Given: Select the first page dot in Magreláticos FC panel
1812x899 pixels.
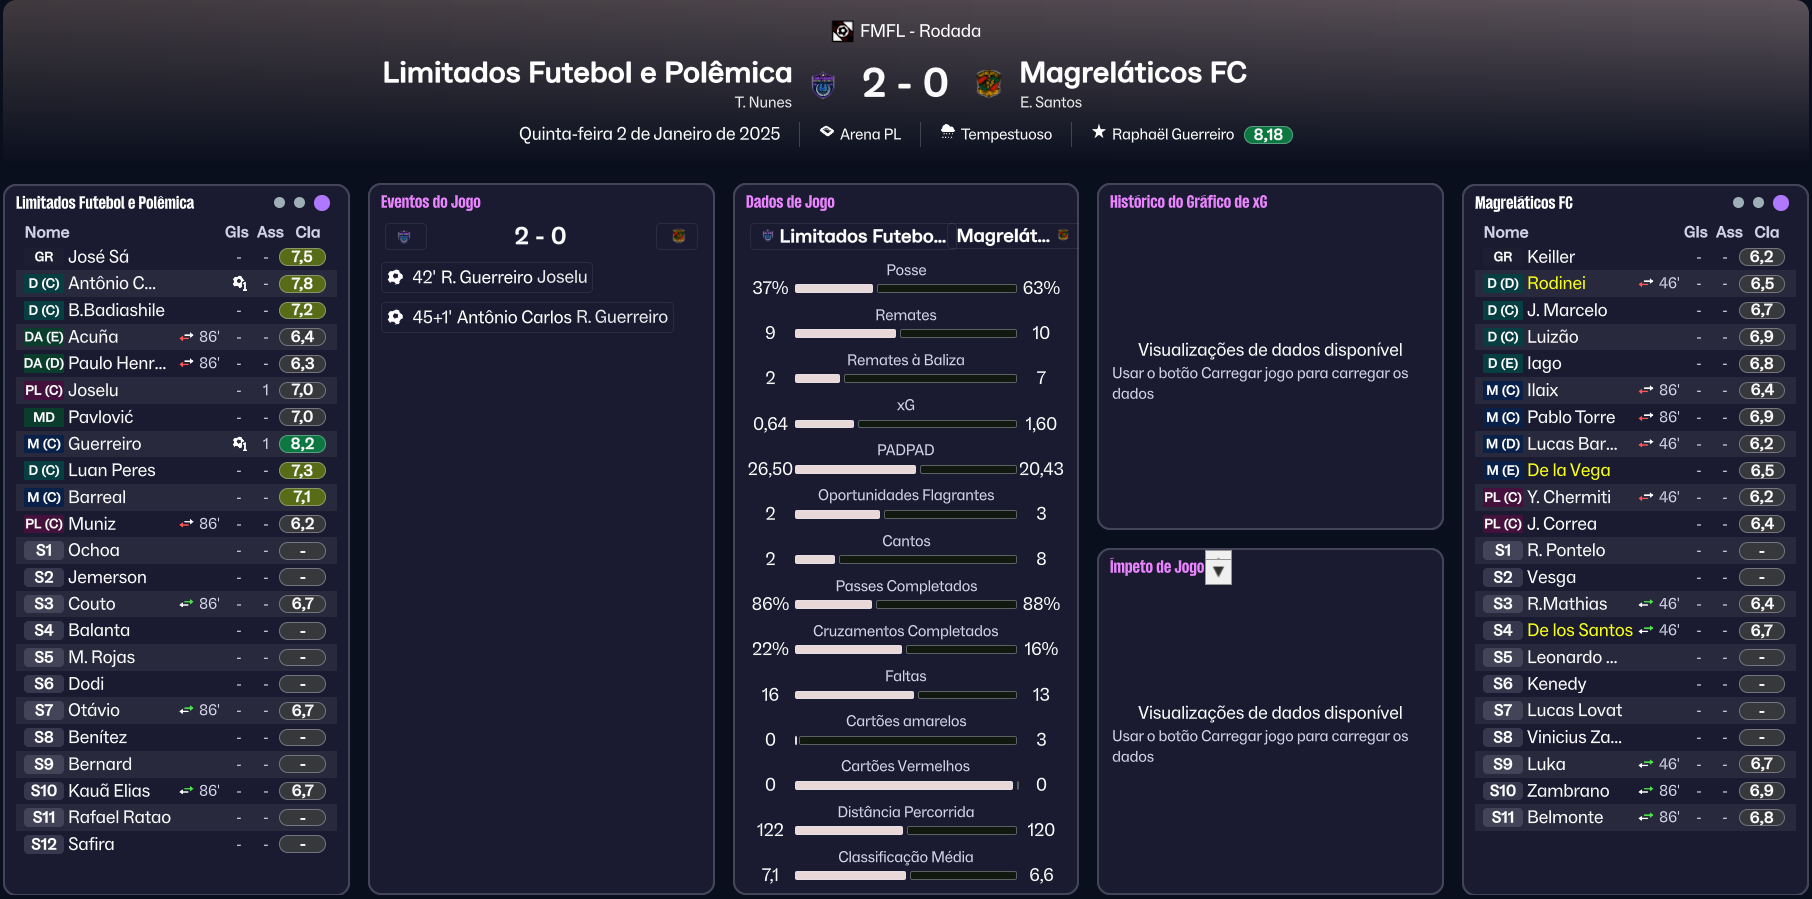Looking at the screenshot, I should [1738, 203].
